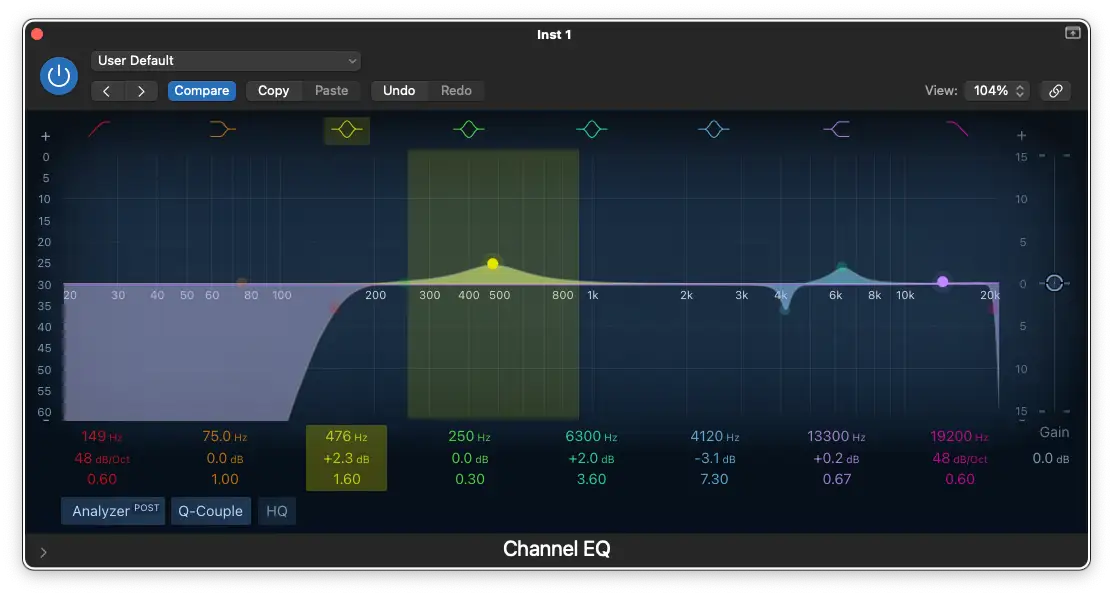Click the teal parametric band icon
The width and height of the screenshot is (1113, 597).
592,129
